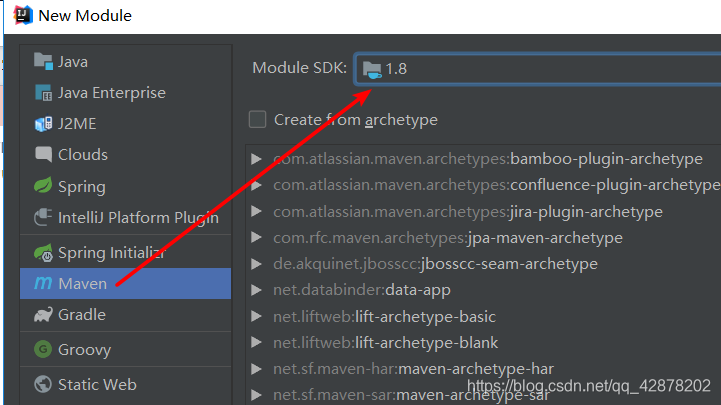Select the Spring Initializr label

112,253
